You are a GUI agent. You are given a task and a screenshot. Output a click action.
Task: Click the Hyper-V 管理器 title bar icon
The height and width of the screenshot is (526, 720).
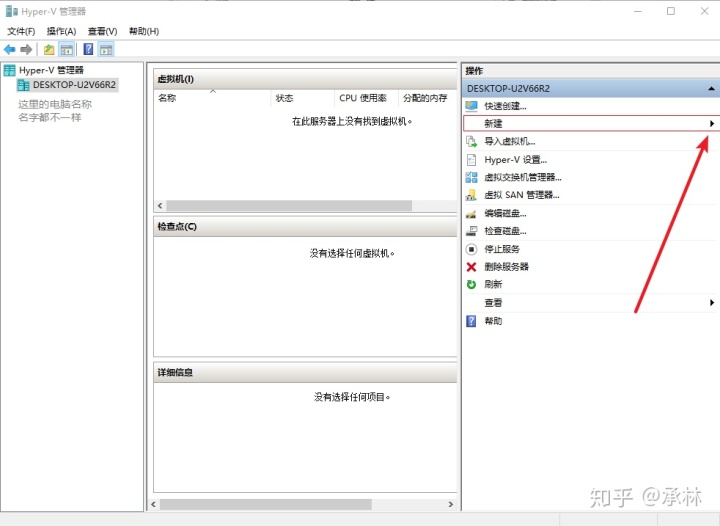pyautogui.click(x=11, y=11)
